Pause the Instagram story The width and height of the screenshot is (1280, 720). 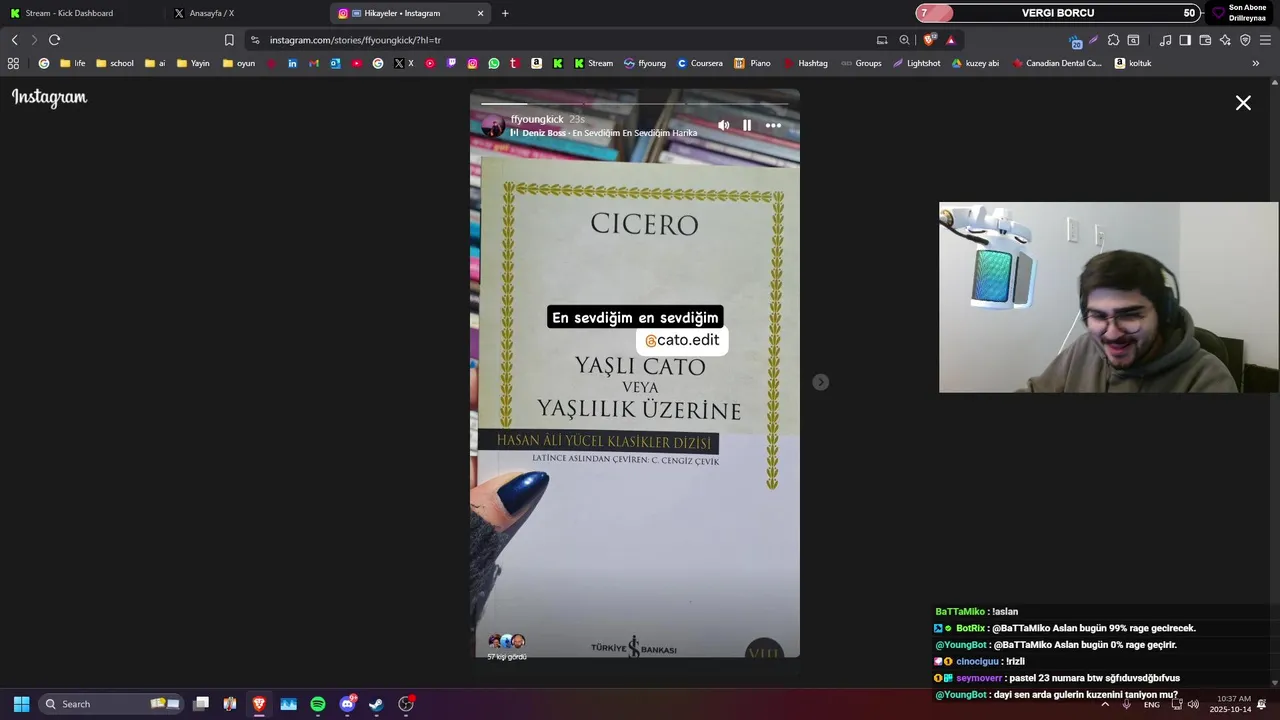(x=747, y=125)
